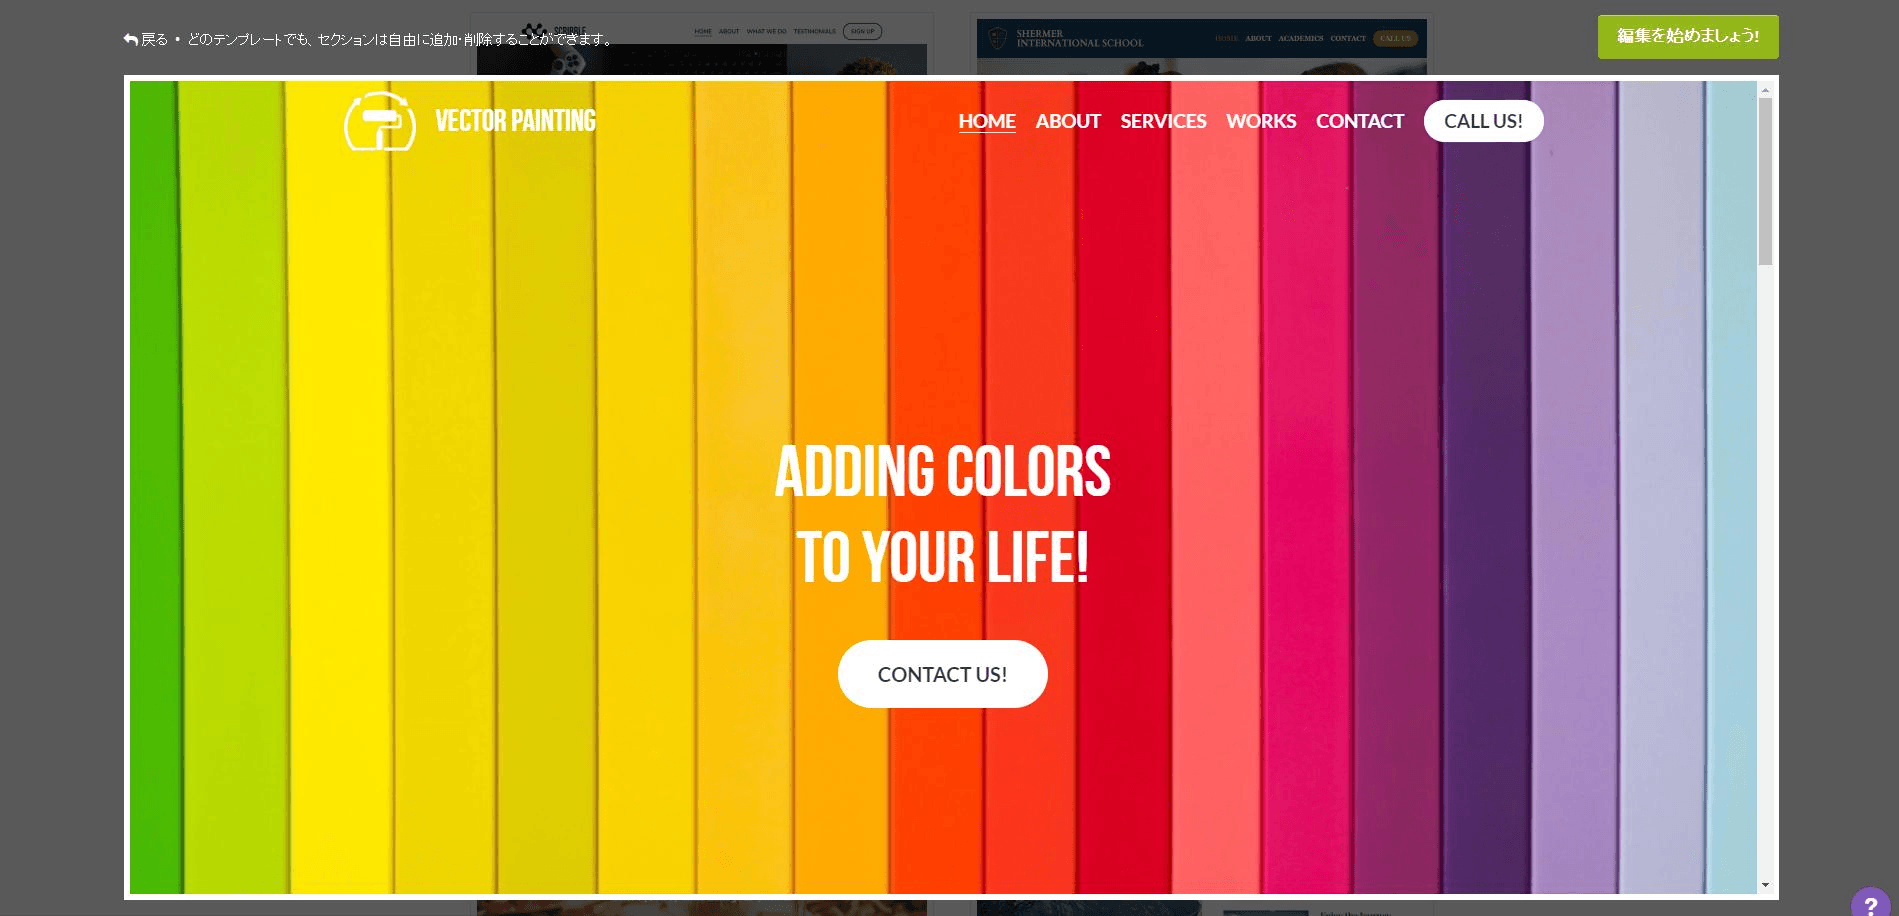Open the WORKS navigation link

tap(1261, 121)
